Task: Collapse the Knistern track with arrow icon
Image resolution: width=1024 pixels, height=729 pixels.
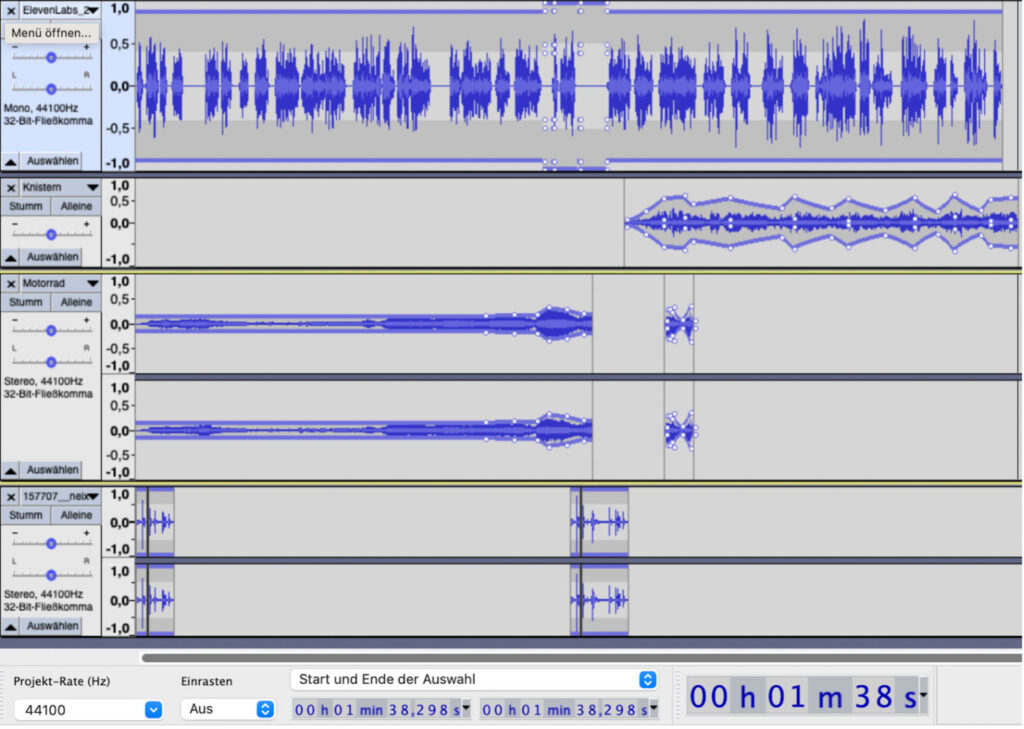Action: tap(11, 257)
